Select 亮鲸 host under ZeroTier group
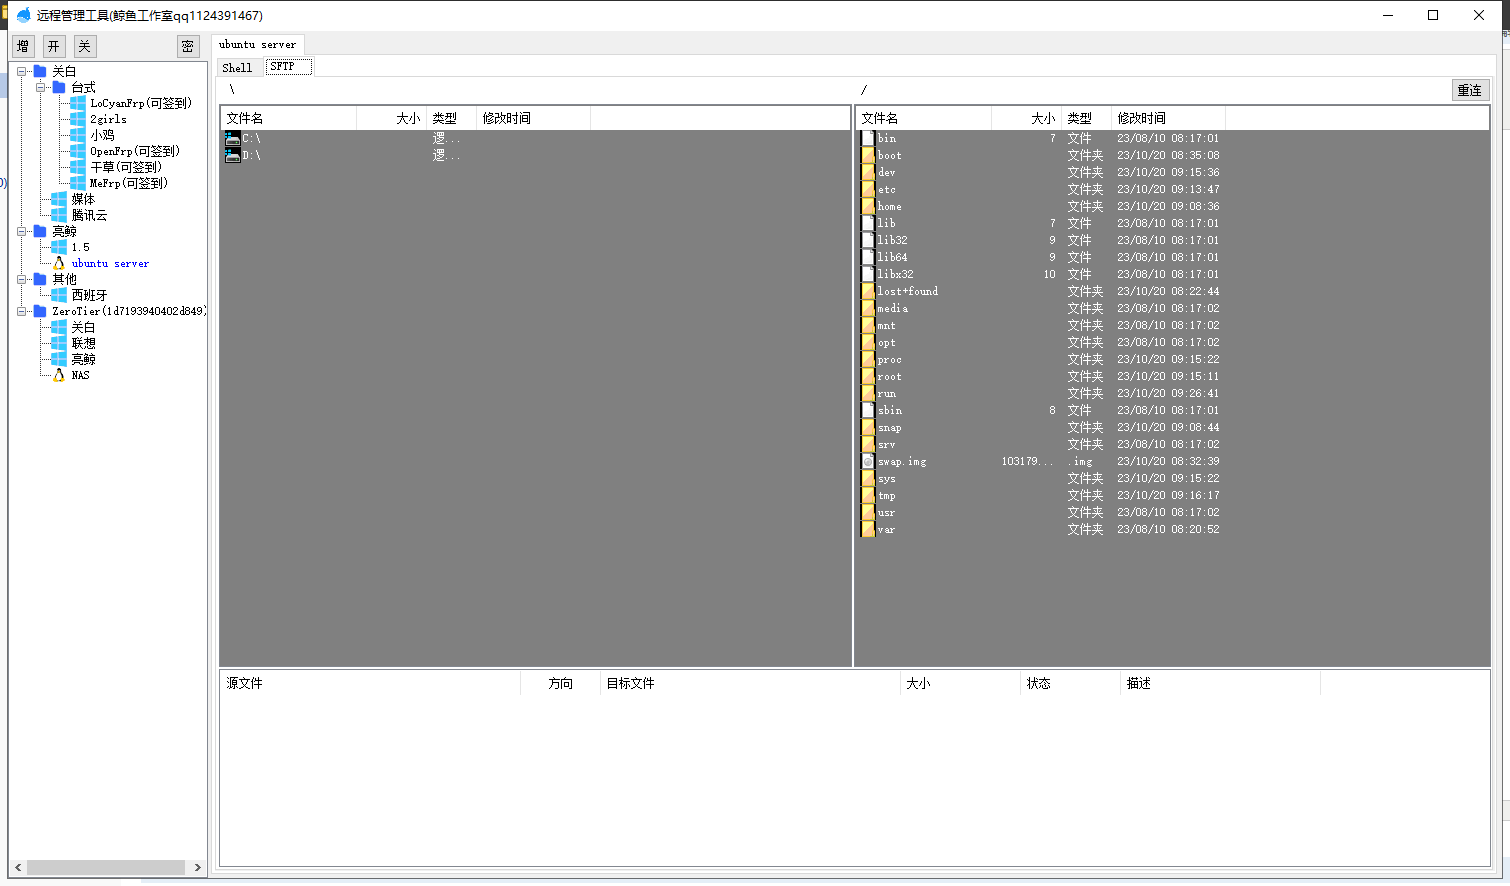The image size is (1510, 886). pos(83,359)
